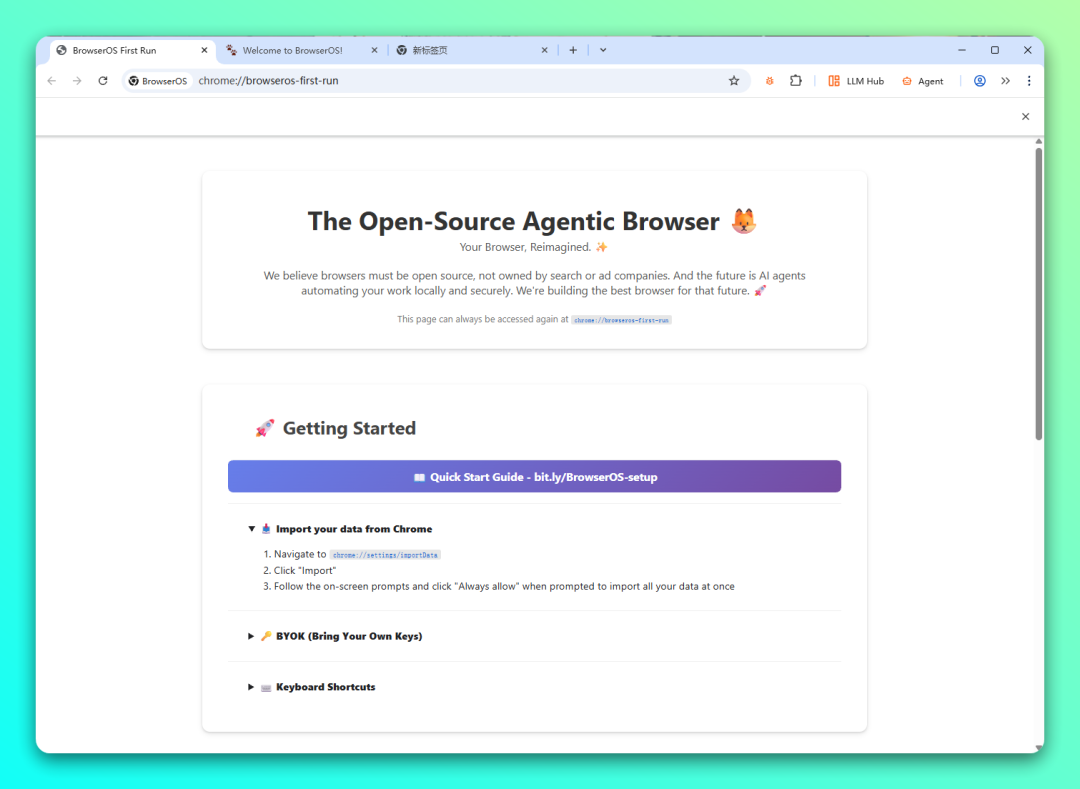Image resolution: width=1080 pixels, height=789 pixels.
Task: Reload the page with the refresh icon
Action: pos(103,81)
